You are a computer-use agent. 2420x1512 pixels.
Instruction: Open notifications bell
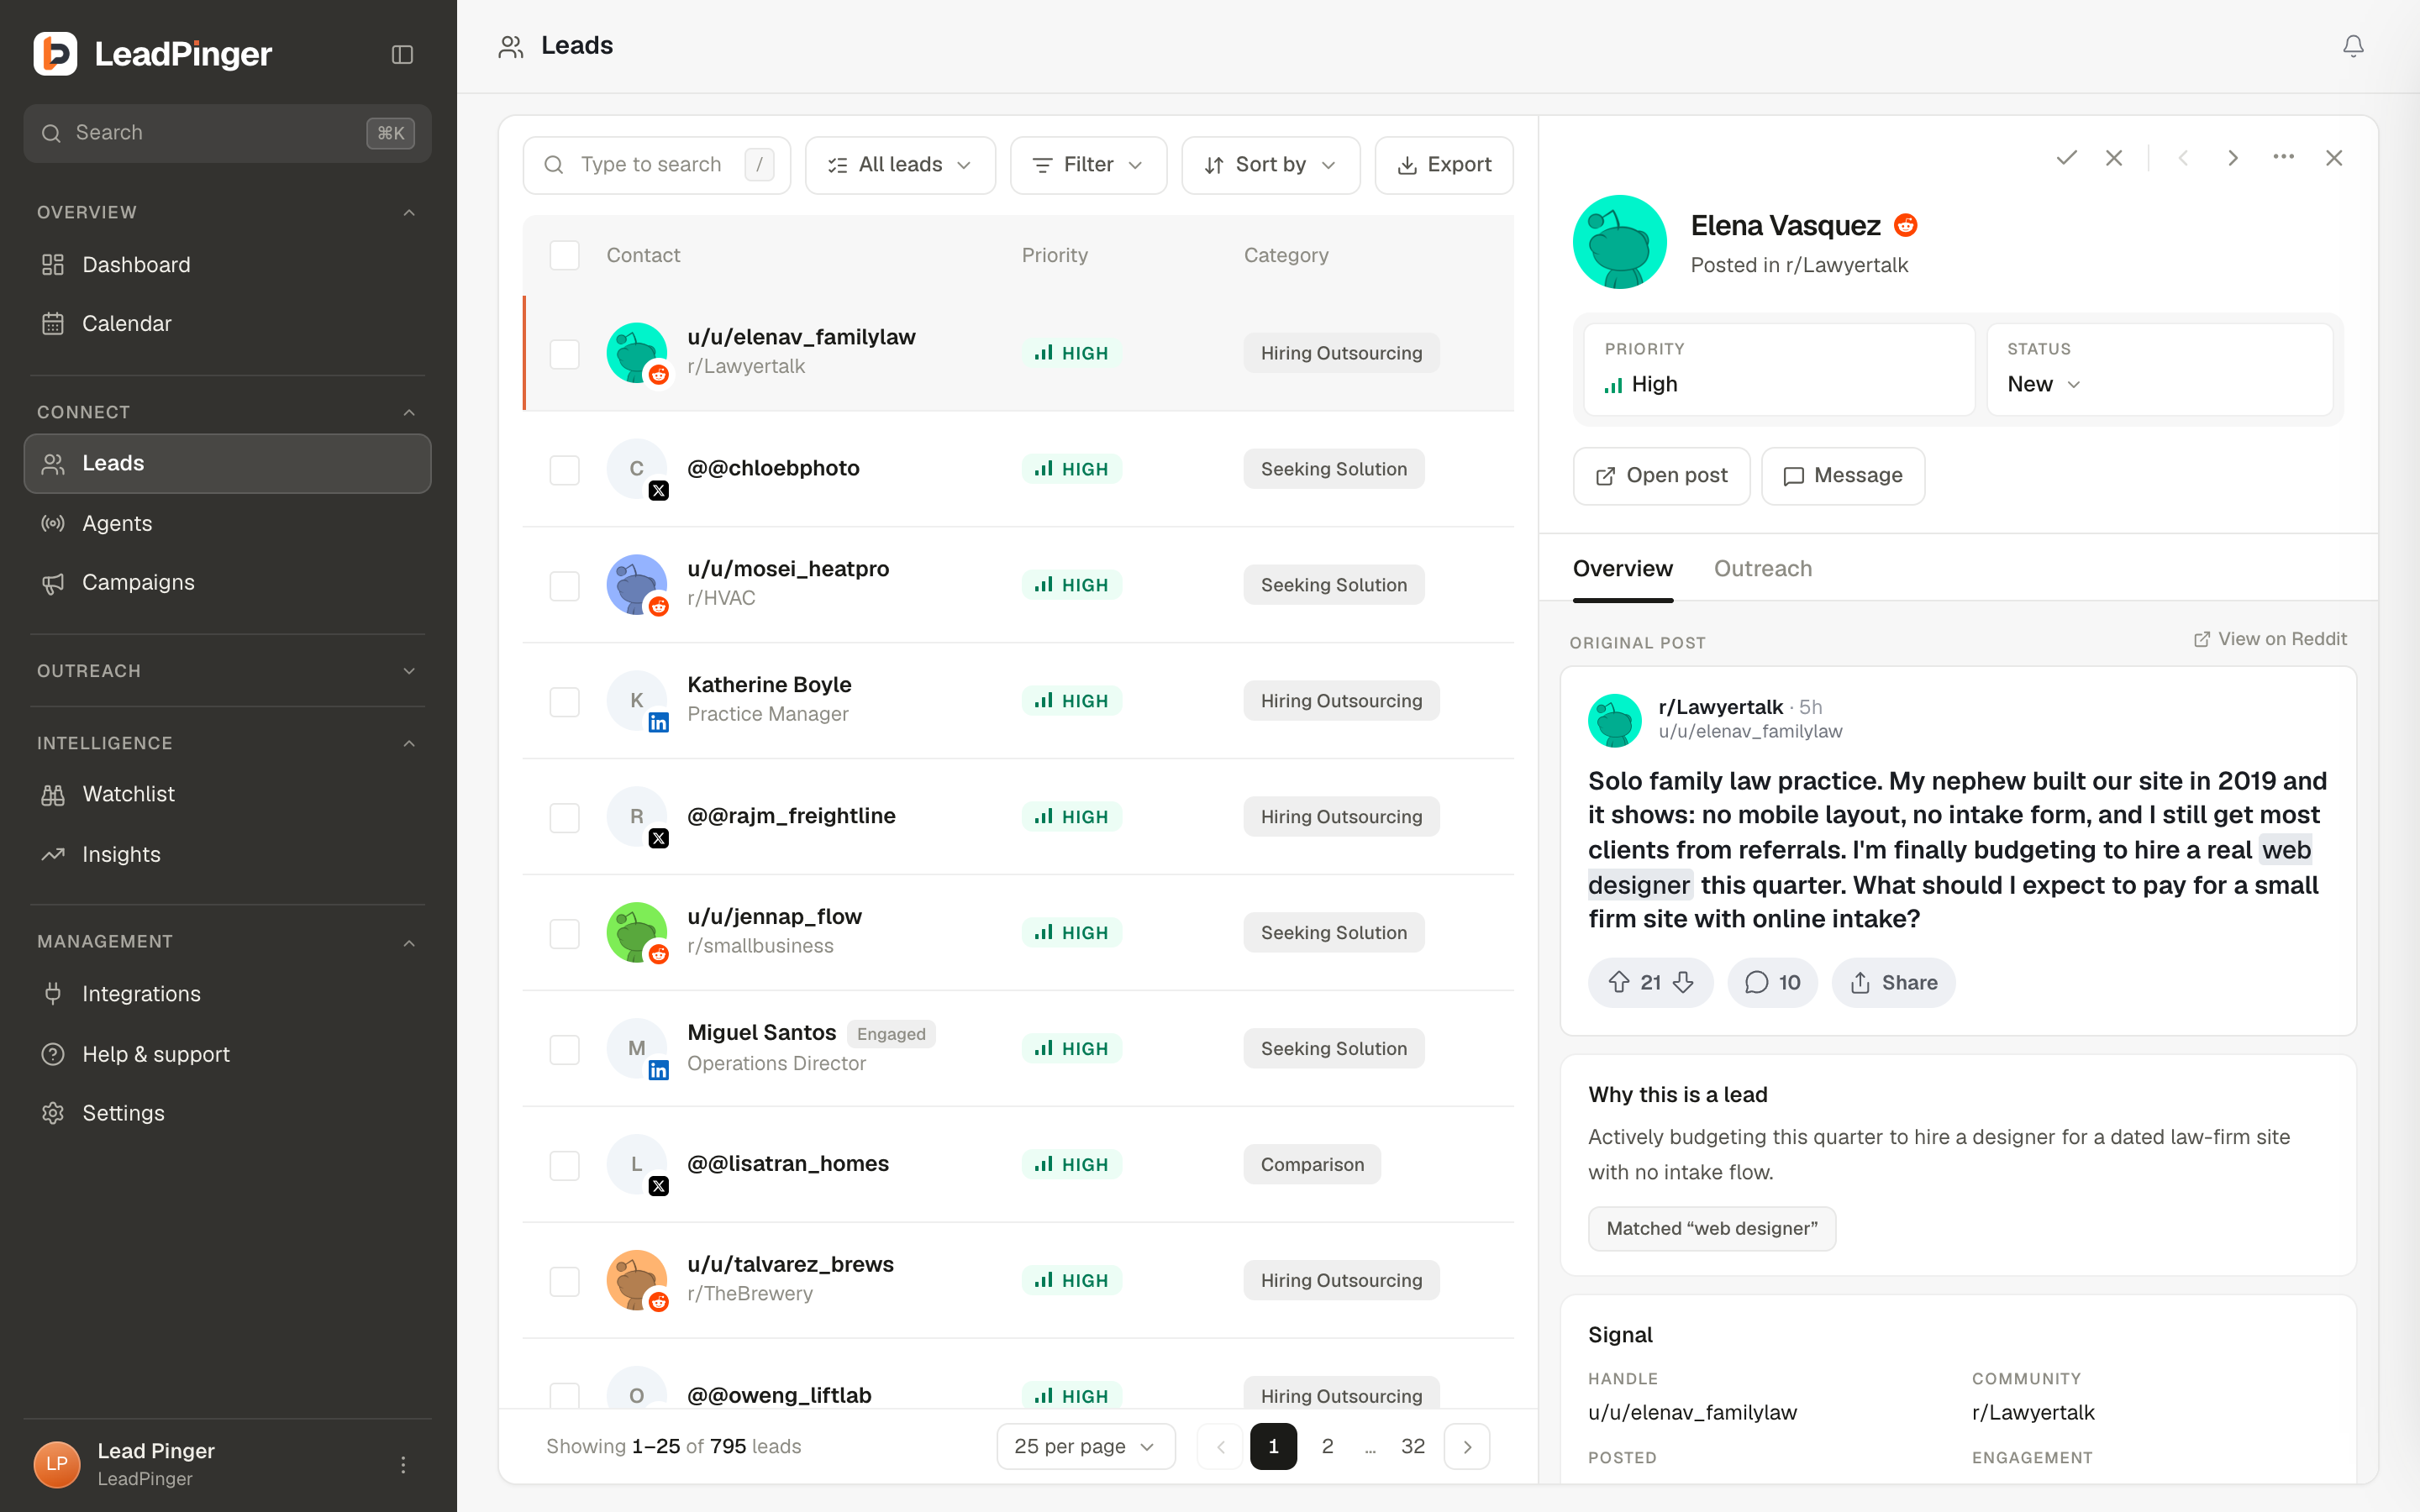point(2353,46)
